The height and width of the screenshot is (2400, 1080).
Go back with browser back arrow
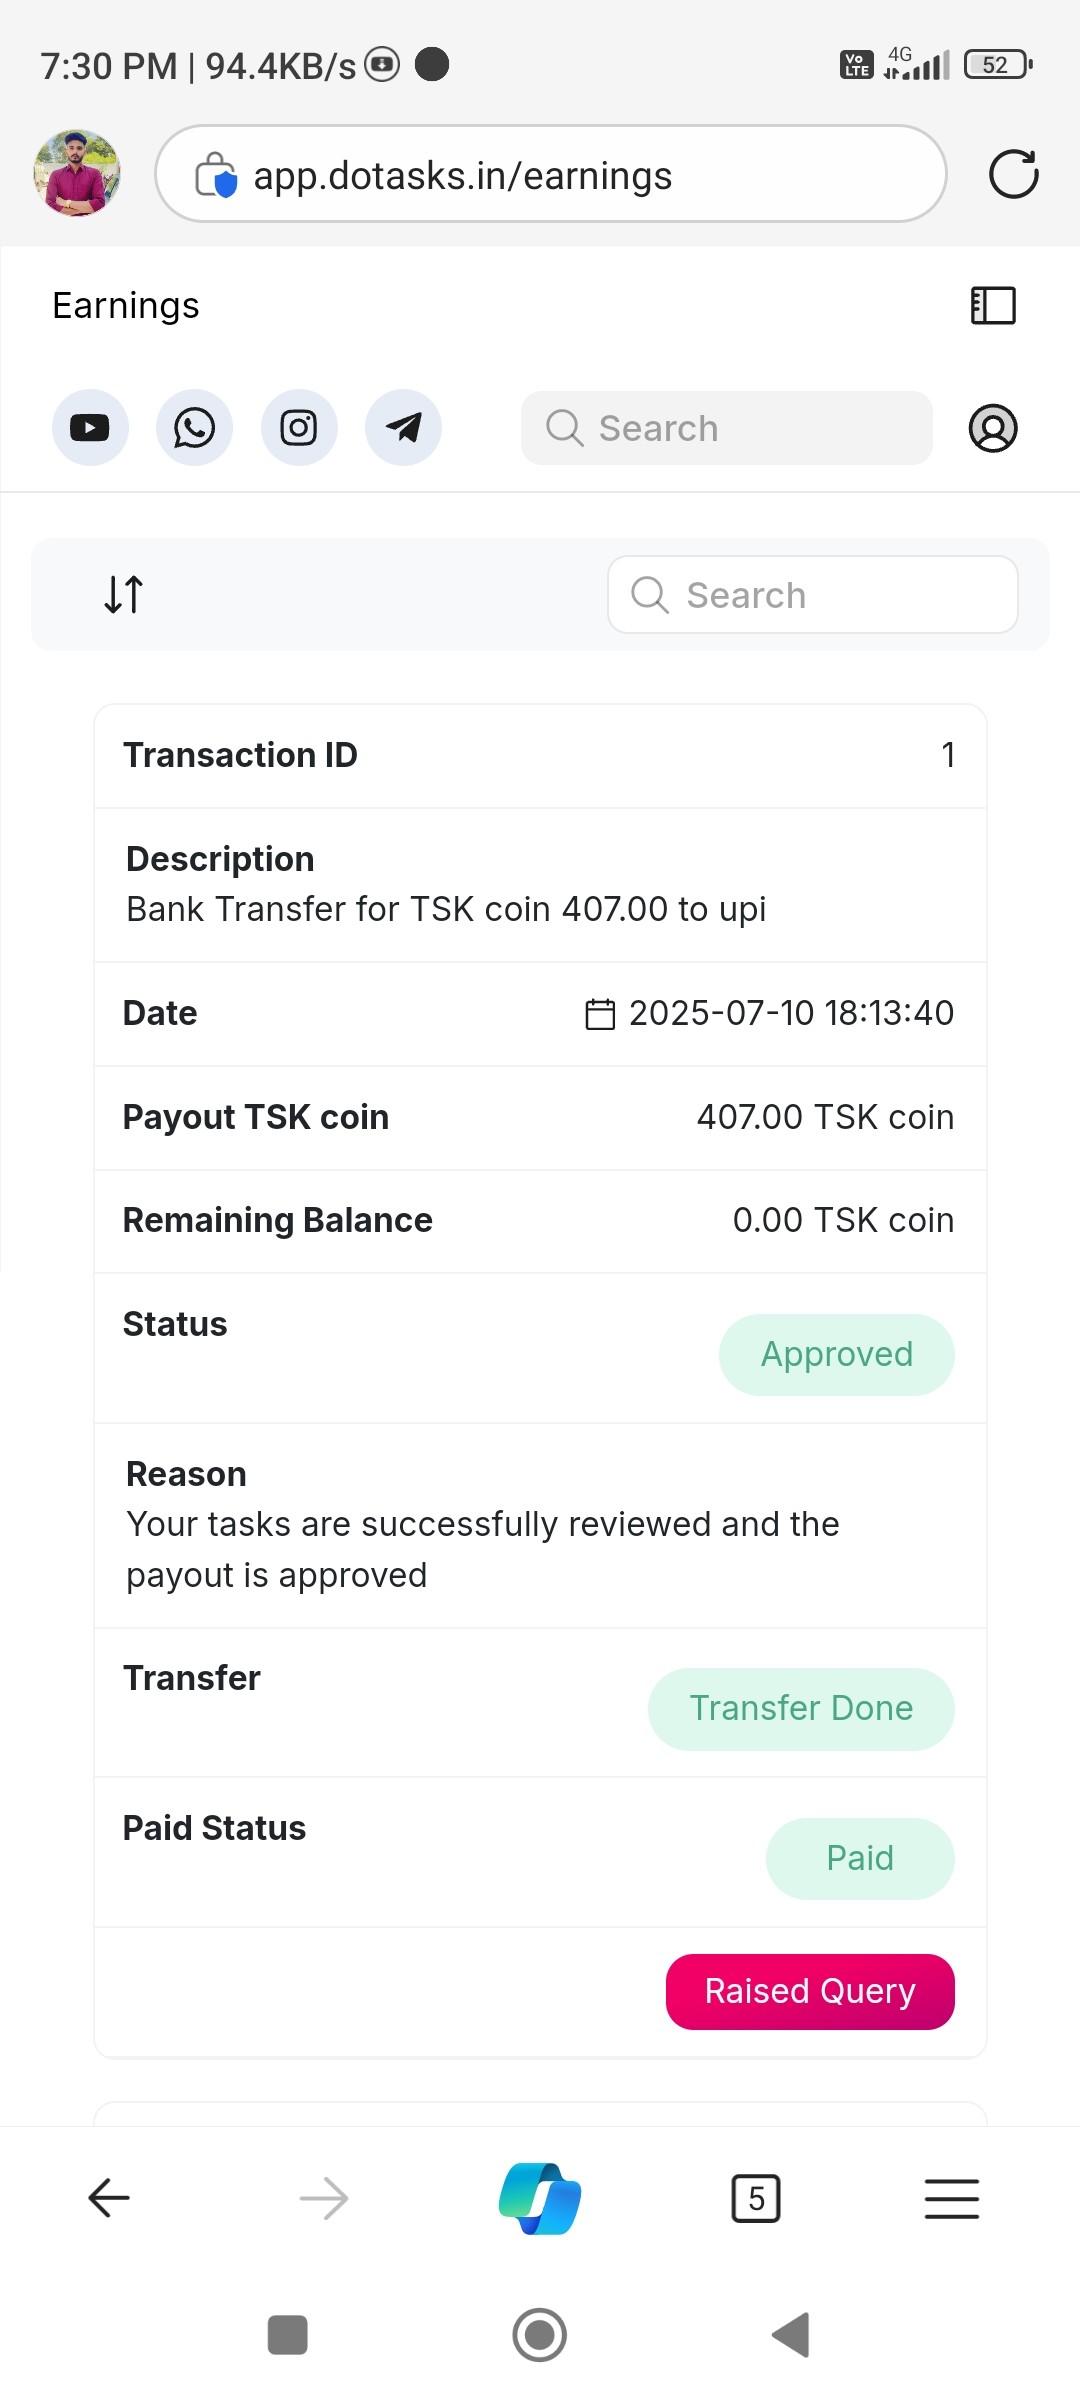click(x=109, y=2198)
